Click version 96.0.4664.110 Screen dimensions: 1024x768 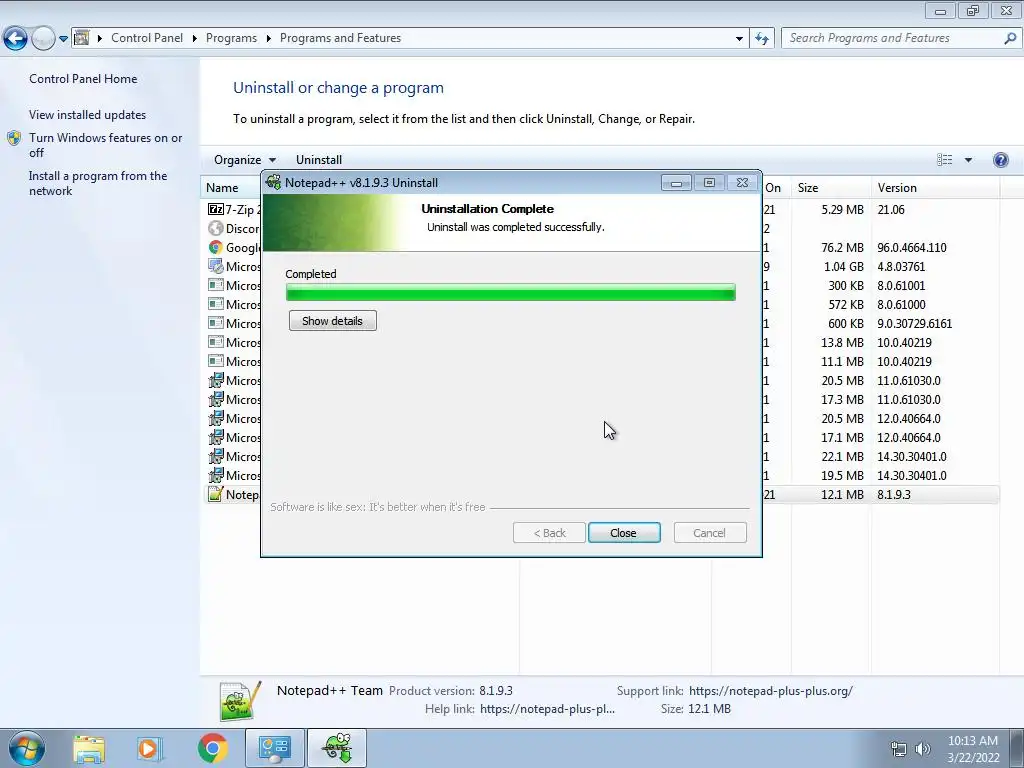(x=912, y=248)
